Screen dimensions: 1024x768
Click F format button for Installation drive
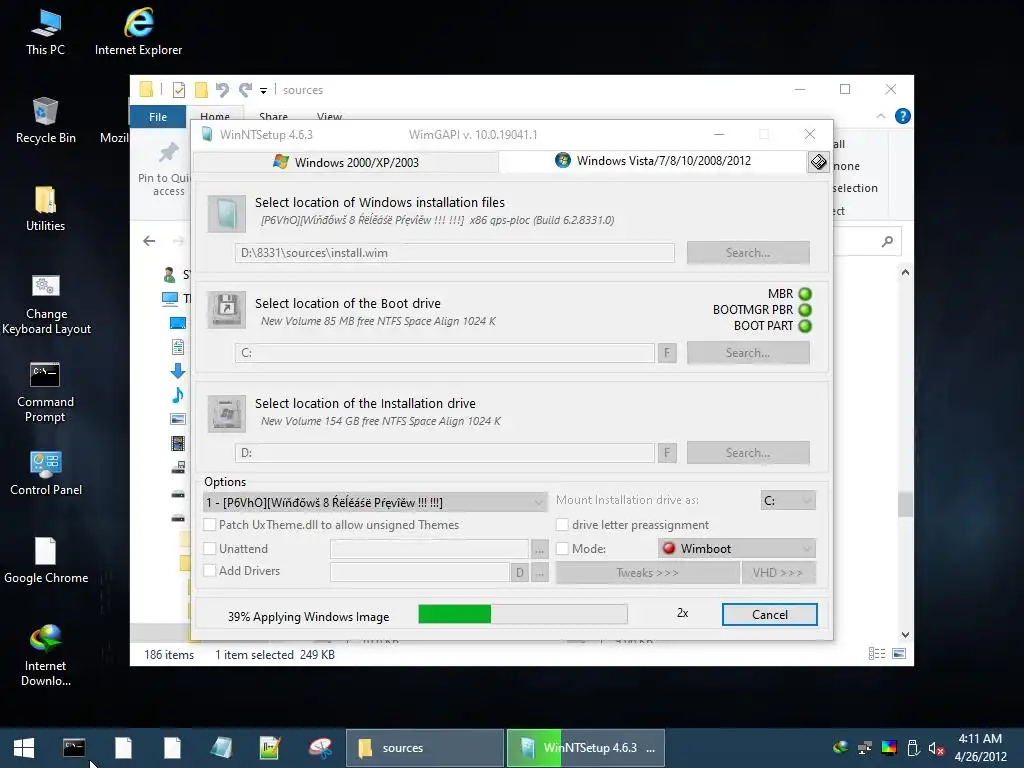667,453
